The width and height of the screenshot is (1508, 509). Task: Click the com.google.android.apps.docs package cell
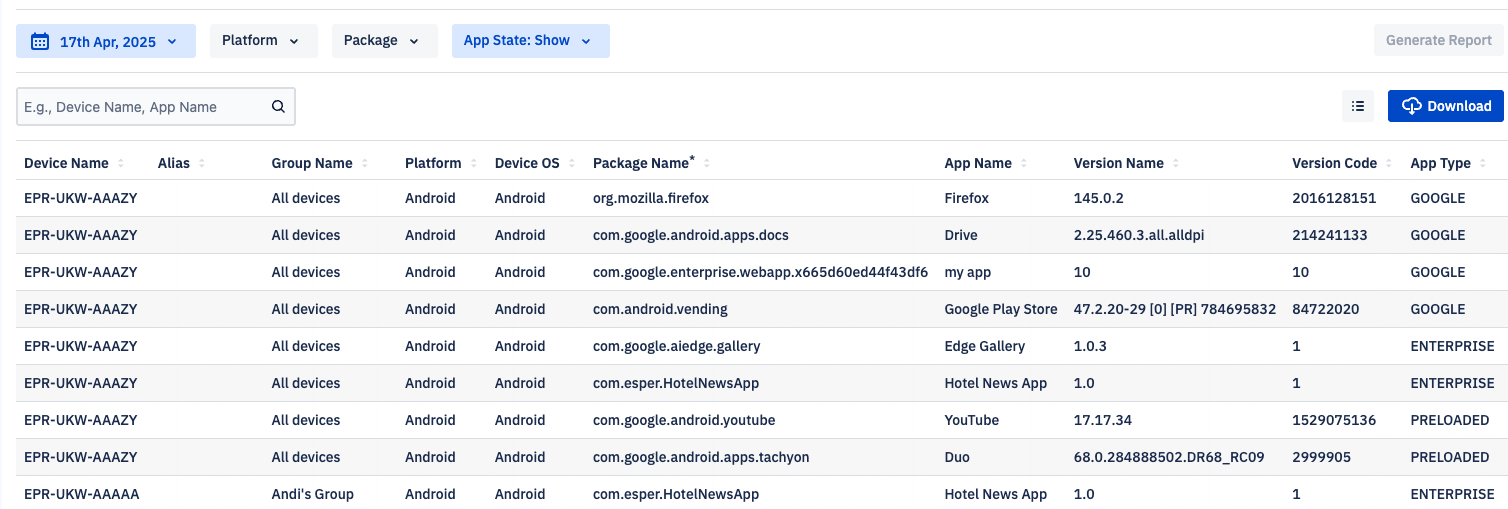pyautogui.click(x=691, y=235)
